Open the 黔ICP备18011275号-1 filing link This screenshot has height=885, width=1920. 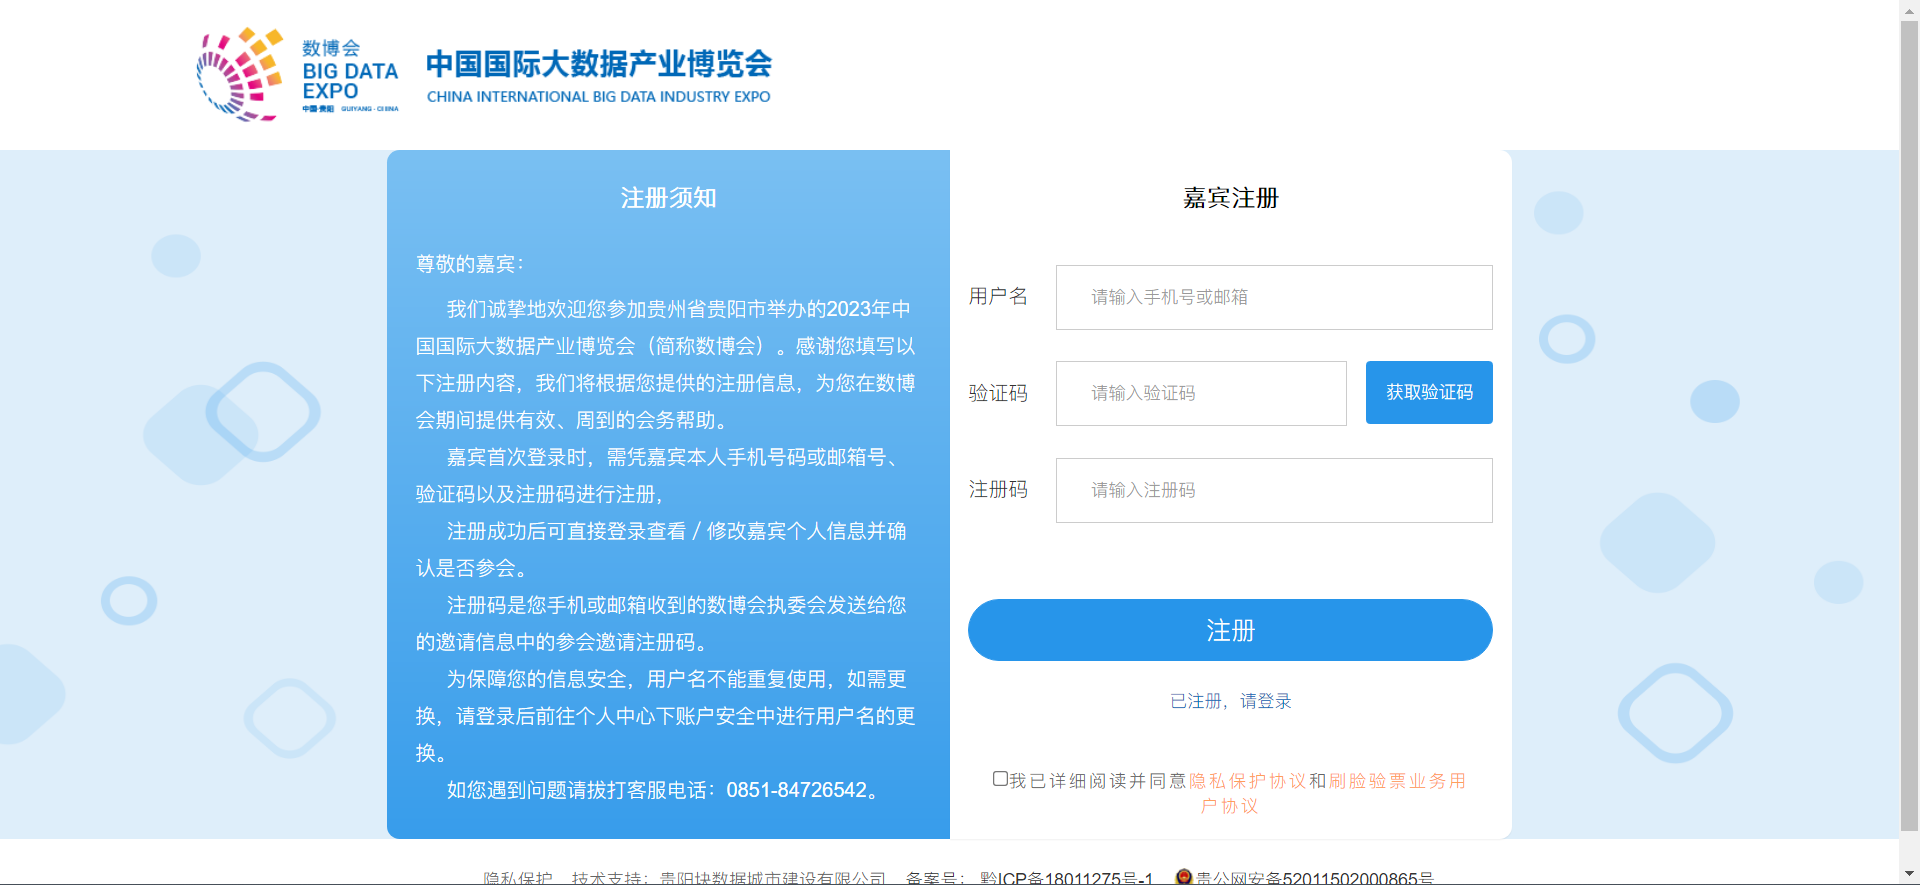(1066, 878)
